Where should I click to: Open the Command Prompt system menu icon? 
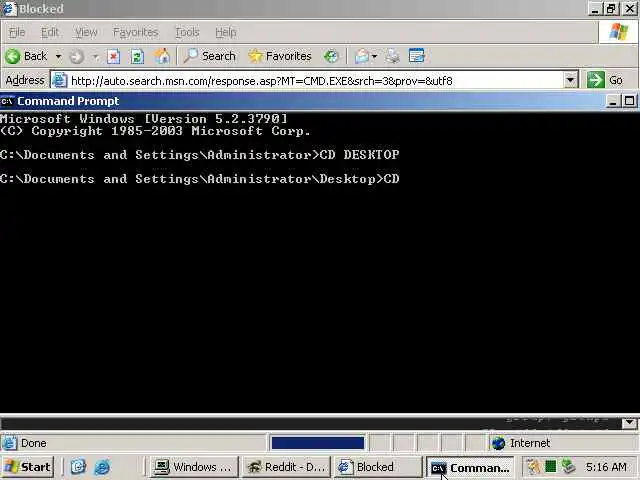click(7, 101)
